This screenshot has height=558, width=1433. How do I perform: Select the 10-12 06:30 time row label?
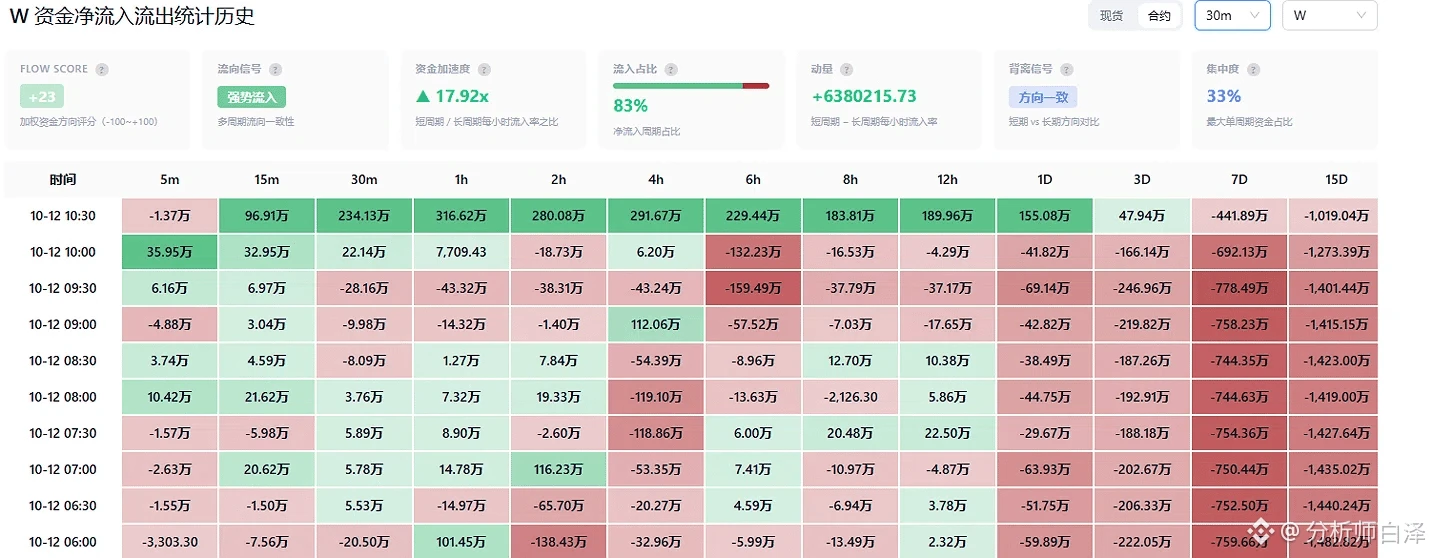click(63, 506)
